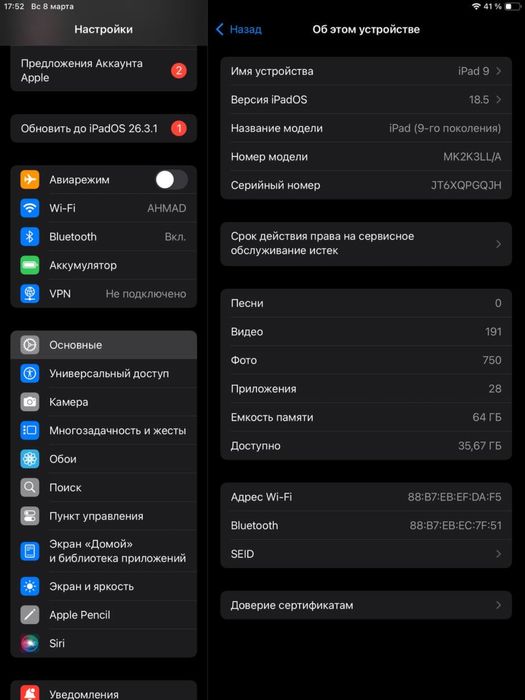Tap the VPN globe icon

point(30,294)
